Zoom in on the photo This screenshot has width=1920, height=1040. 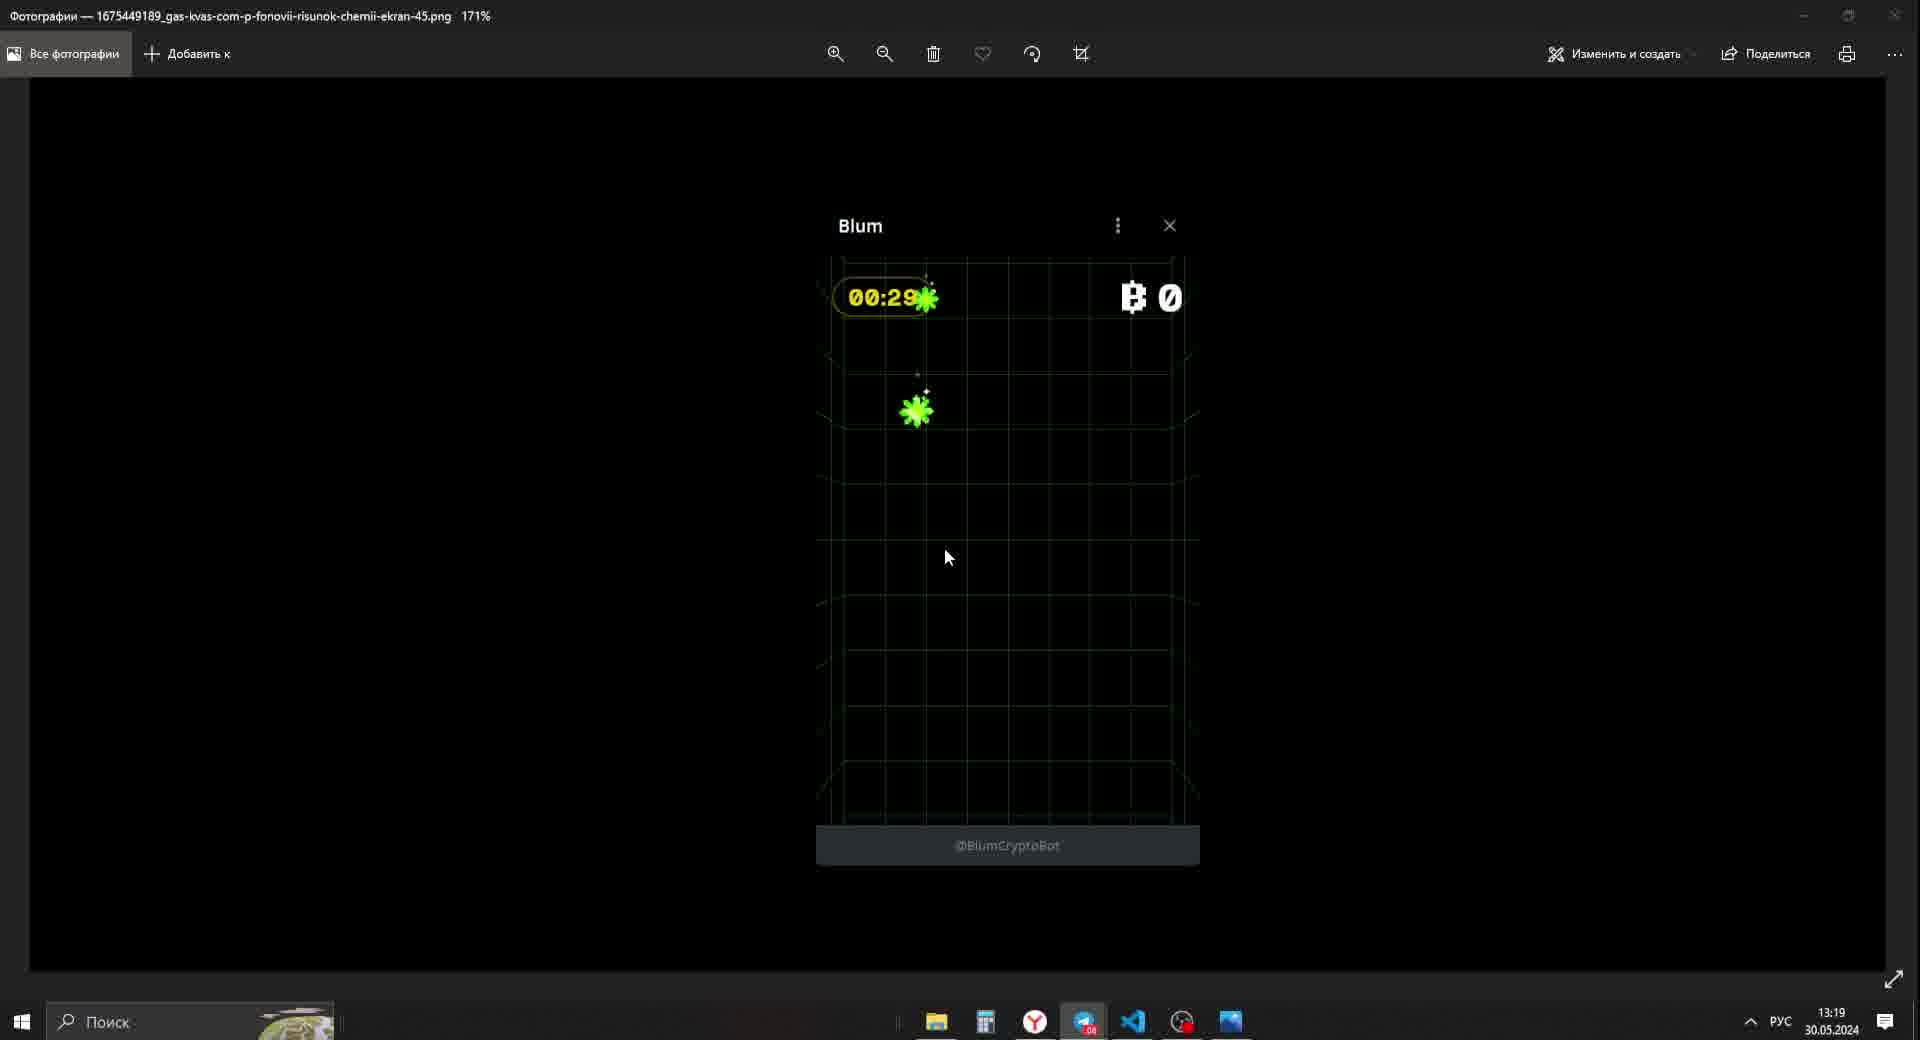pyautogui.click(x=836, y=53)
